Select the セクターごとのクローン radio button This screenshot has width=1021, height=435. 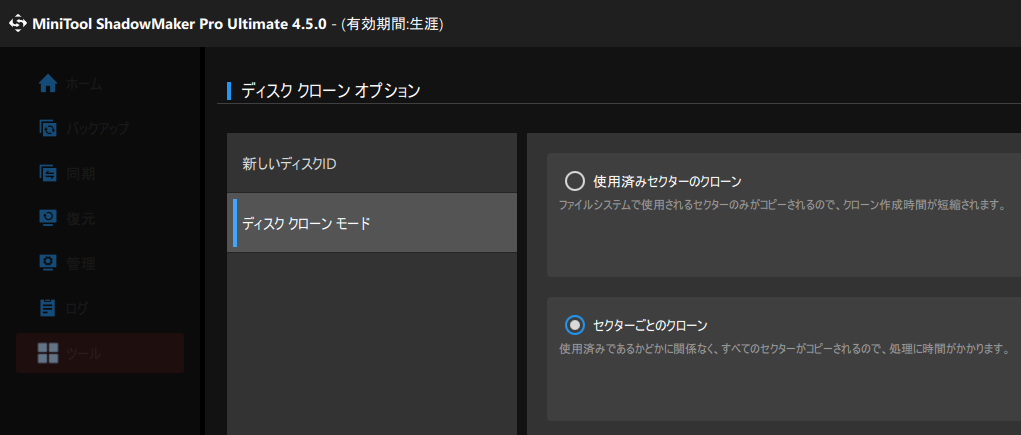click(x=575, y=324)
